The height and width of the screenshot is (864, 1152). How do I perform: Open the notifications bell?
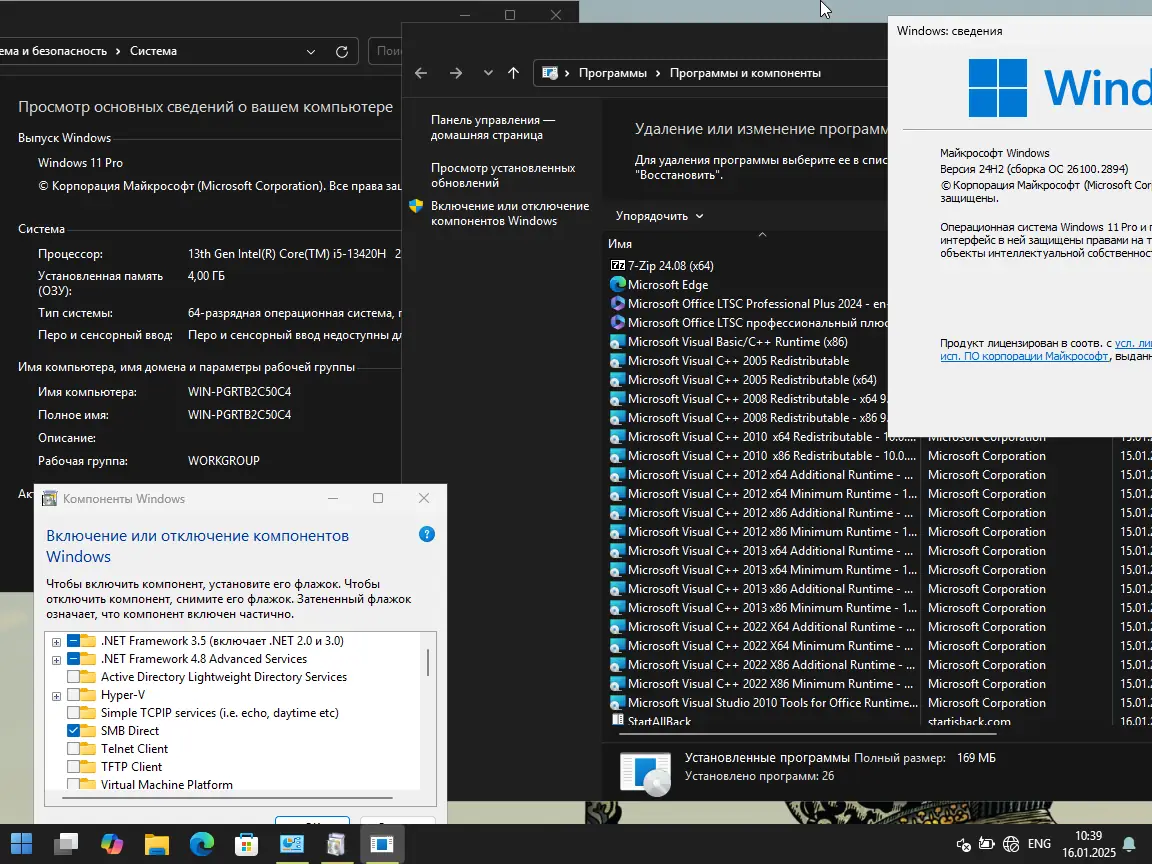click(1129, 844)
